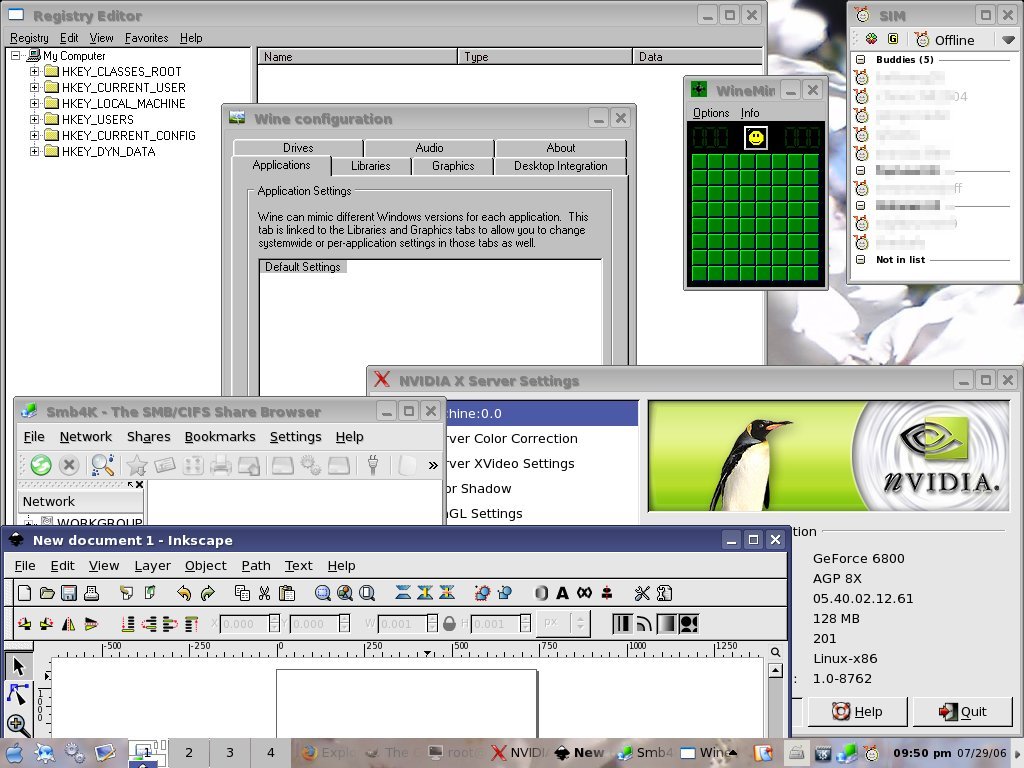The width and height of the screenshot is (1024, 768).
Task: Switch to virtual desktop 4 in pager
Action: pos(270,752)
